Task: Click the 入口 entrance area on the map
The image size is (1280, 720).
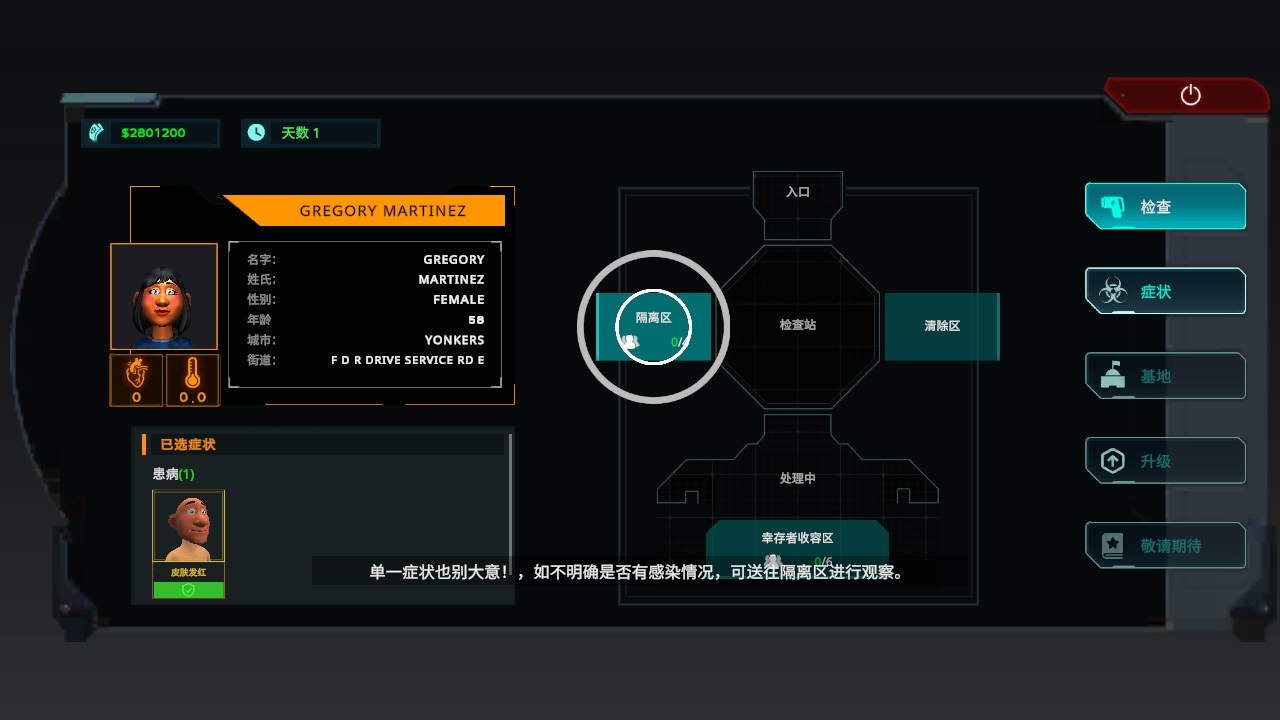Action: tap(797, 192)
